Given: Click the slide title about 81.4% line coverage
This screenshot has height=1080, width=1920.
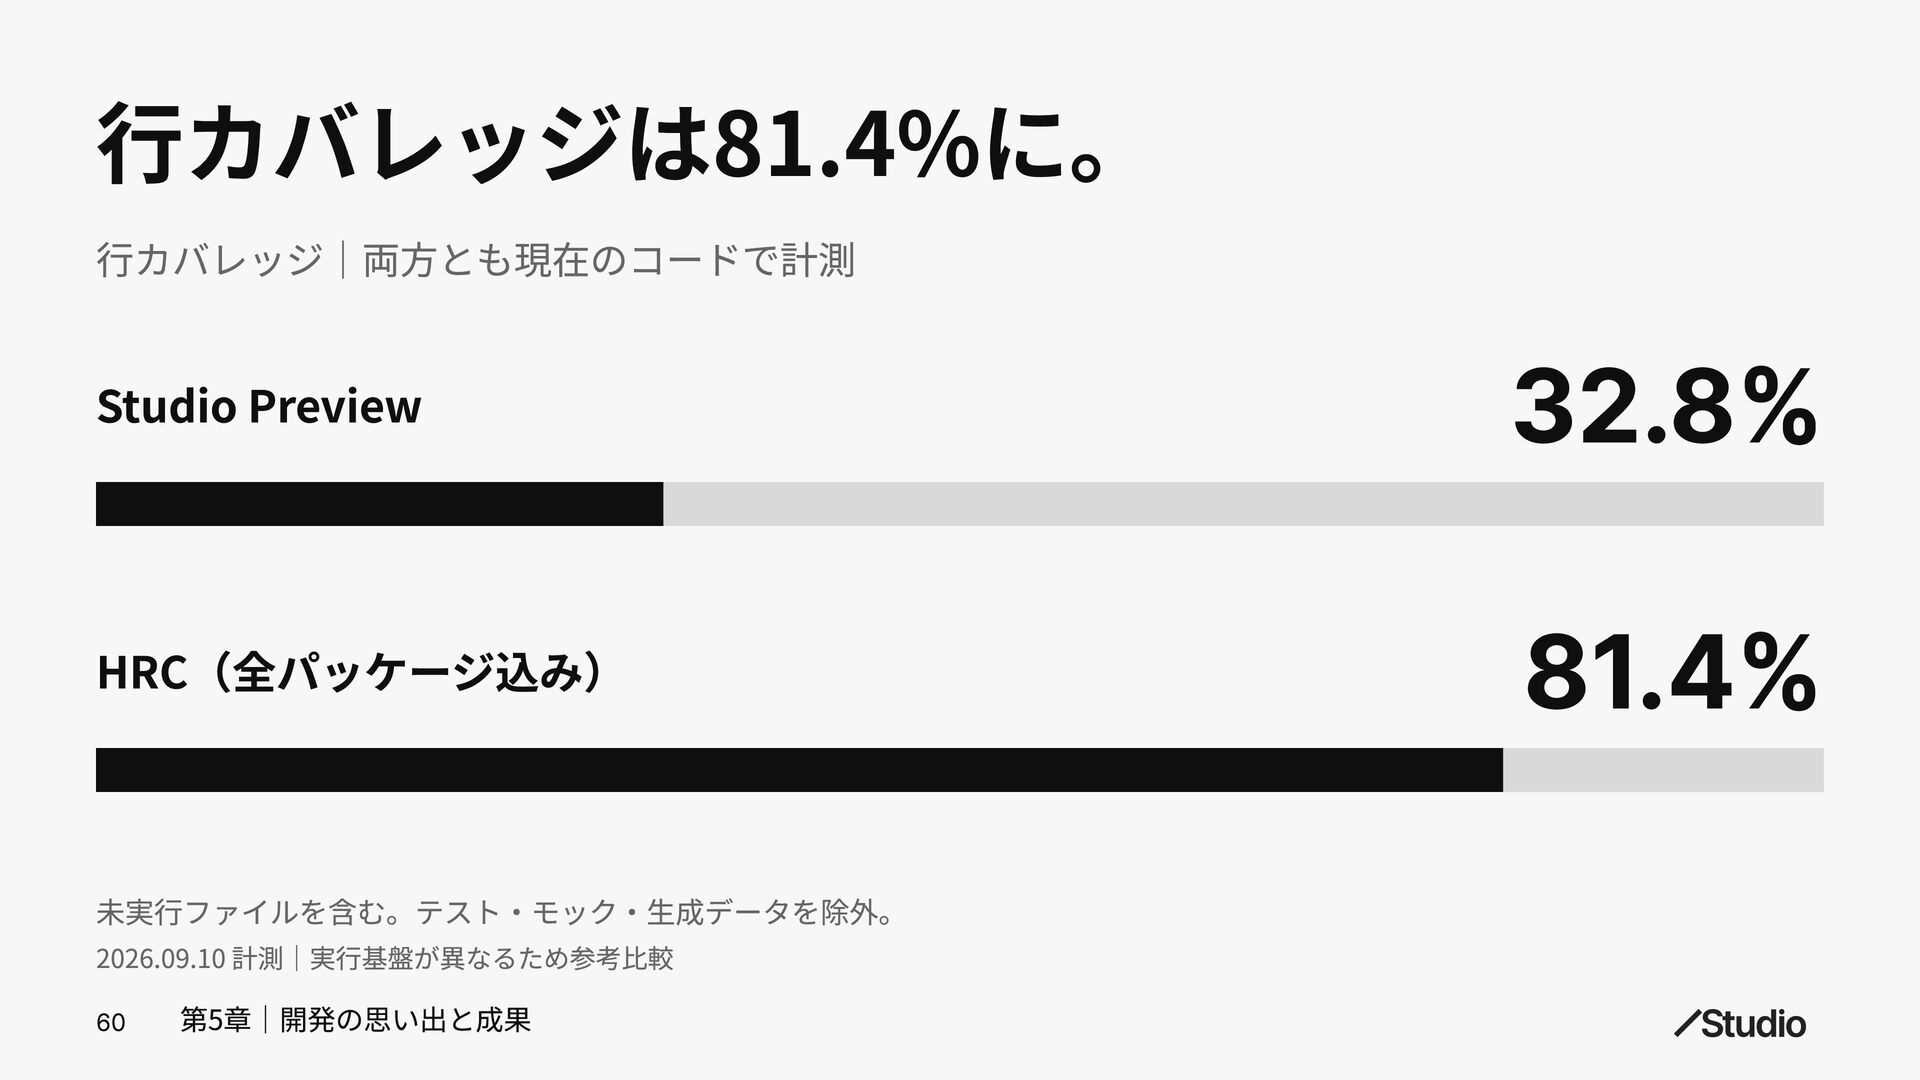Looking at the screenshot, I should pyautogui.click(x=602, y=146).
